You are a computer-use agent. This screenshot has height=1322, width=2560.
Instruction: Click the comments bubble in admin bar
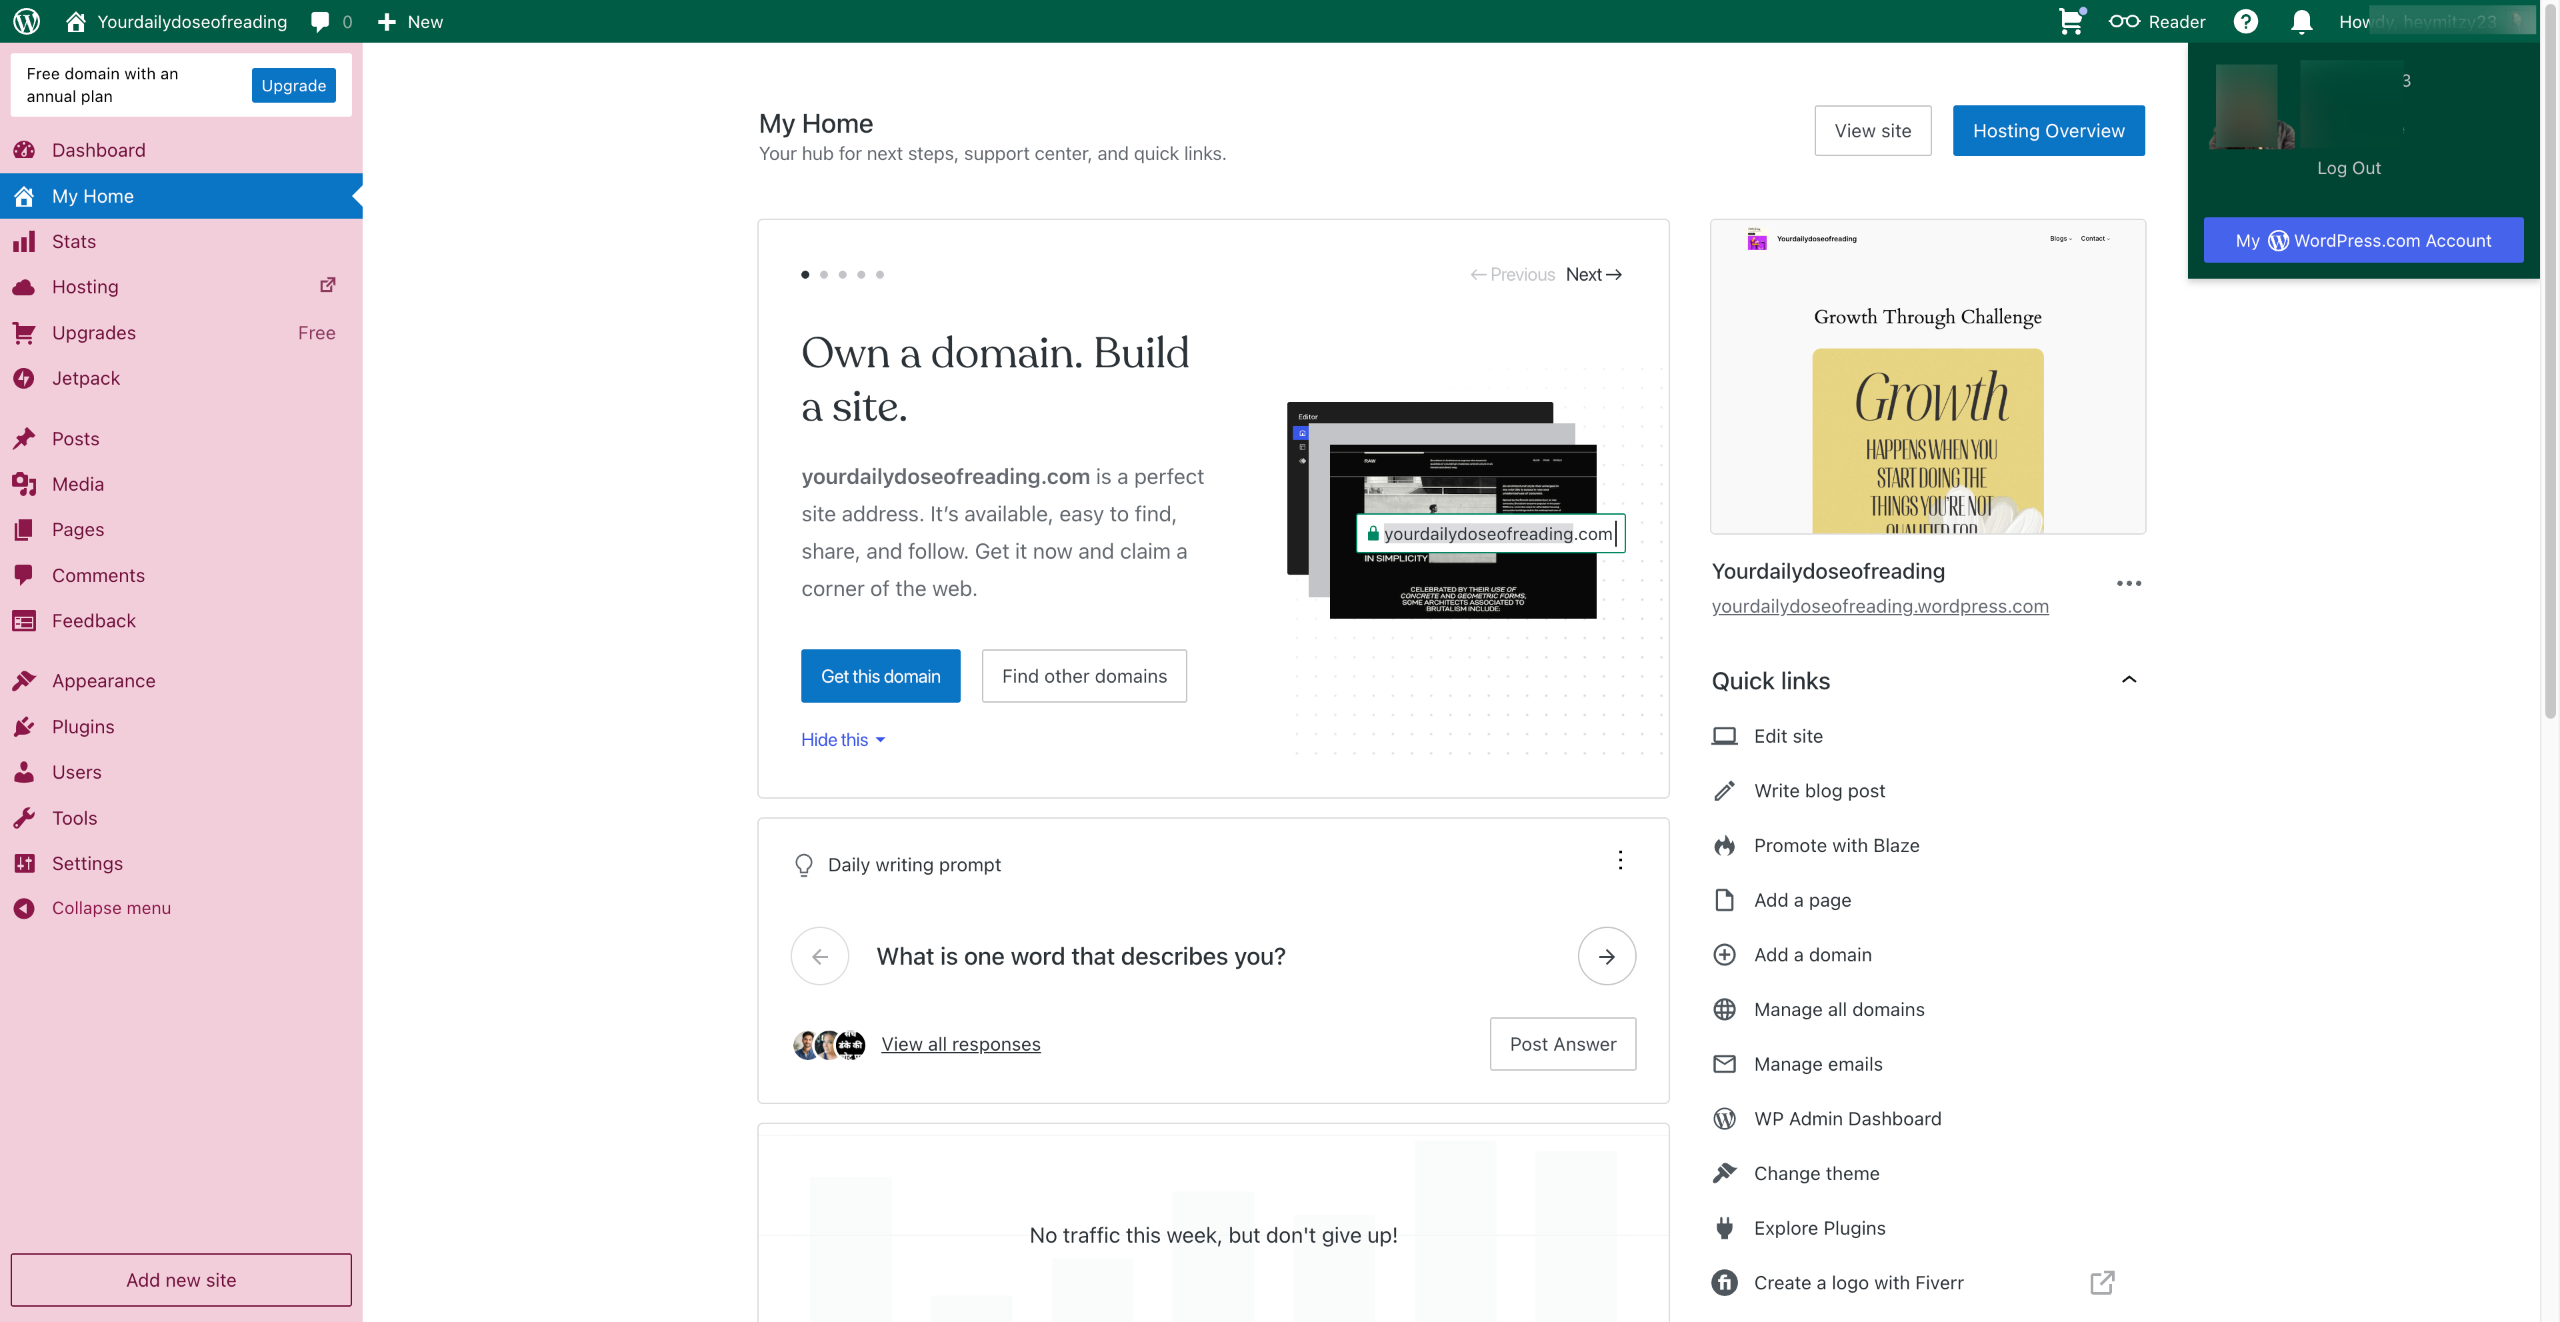click(x=321, y=21)
